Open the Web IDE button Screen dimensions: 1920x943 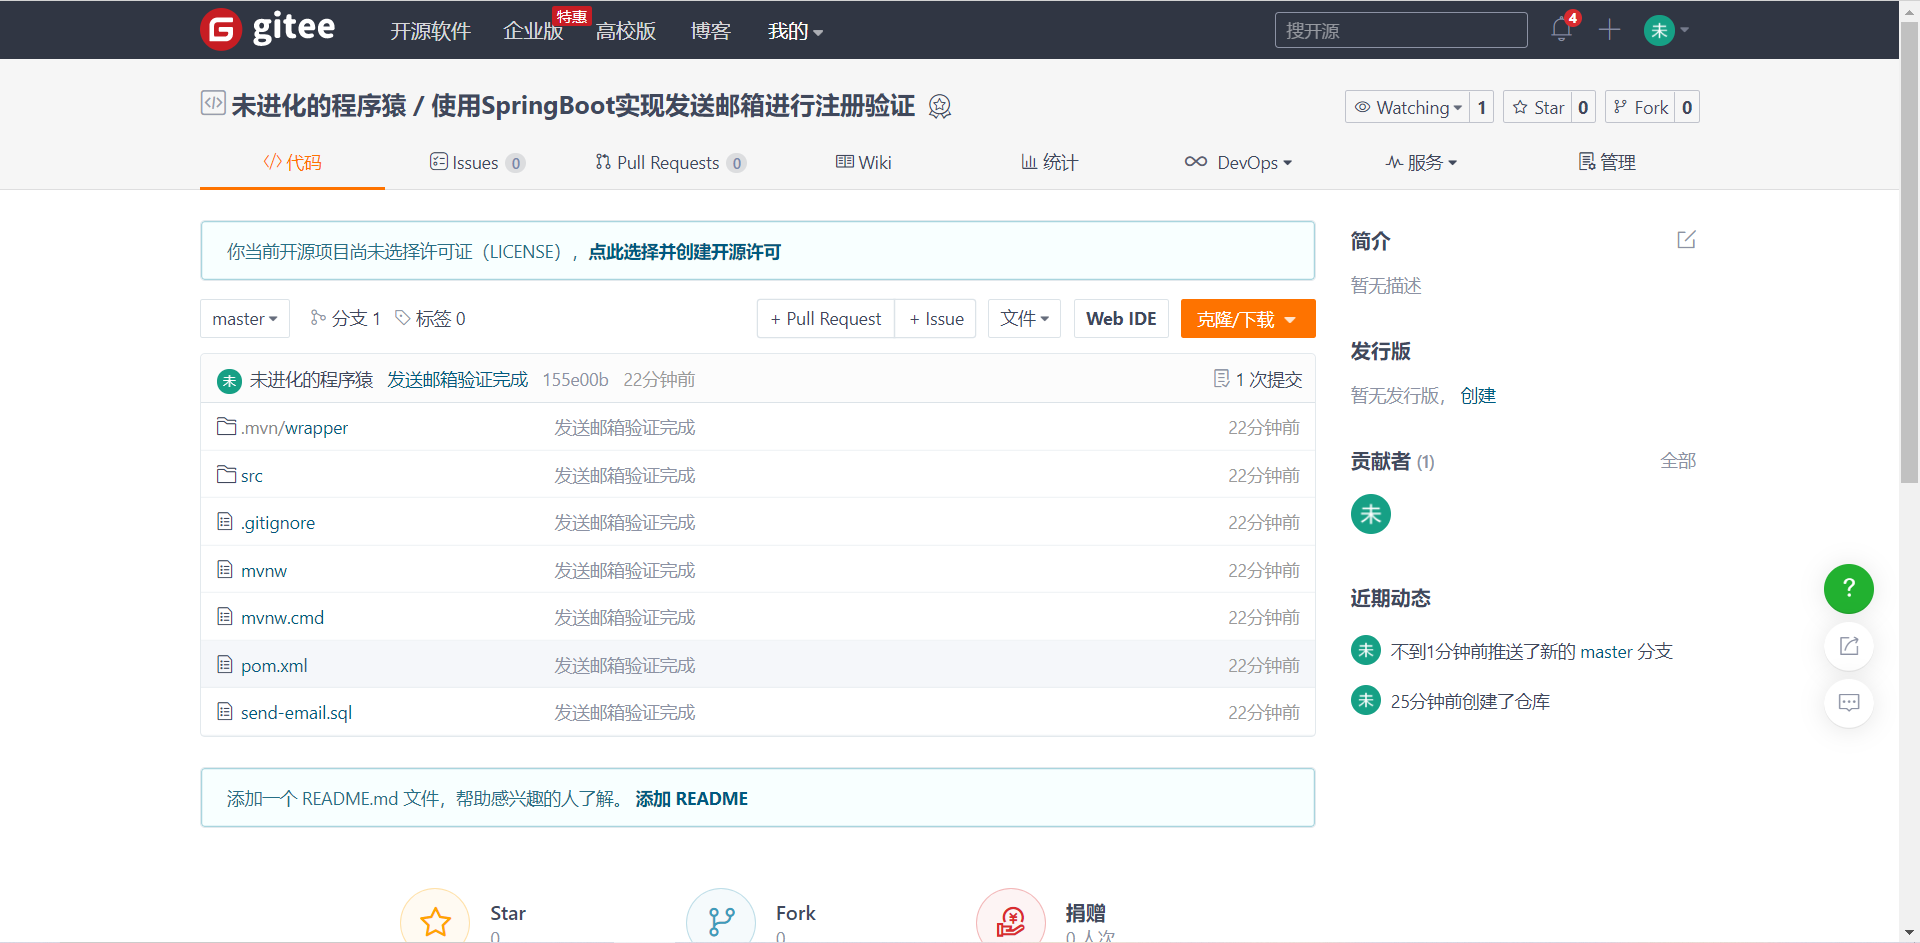[1121, 319]
